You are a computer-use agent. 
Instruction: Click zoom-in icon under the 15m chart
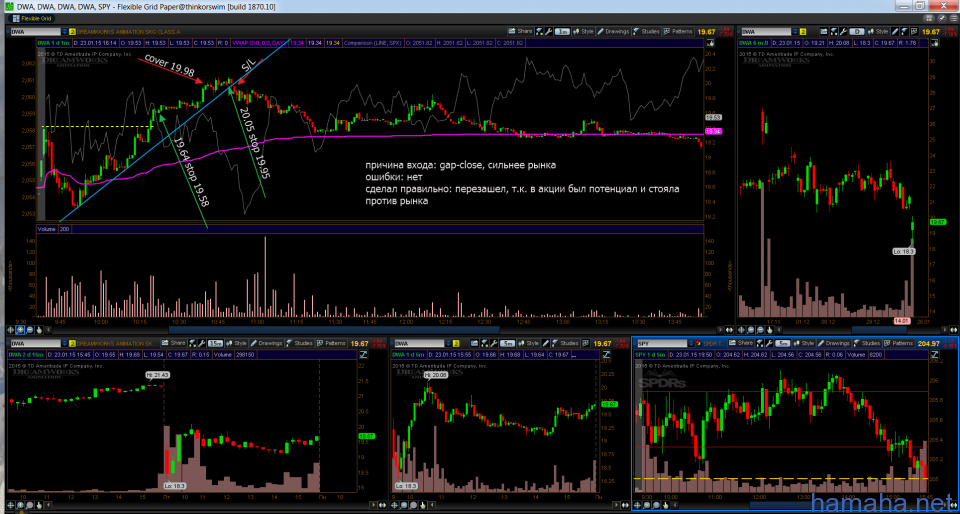coord(20,505)
